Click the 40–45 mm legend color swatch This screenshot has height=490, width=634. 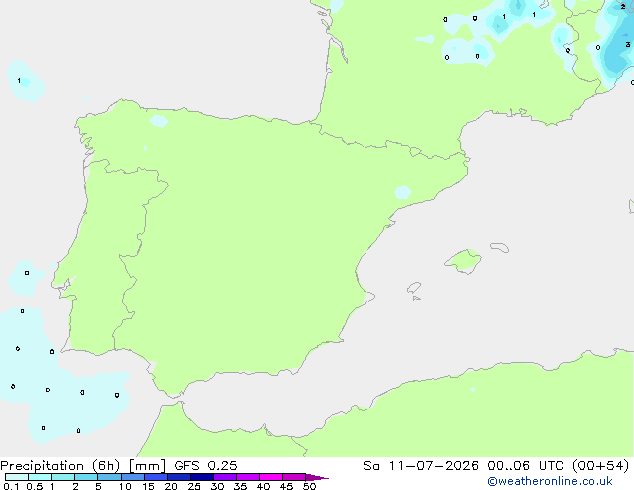coord(271,477)
